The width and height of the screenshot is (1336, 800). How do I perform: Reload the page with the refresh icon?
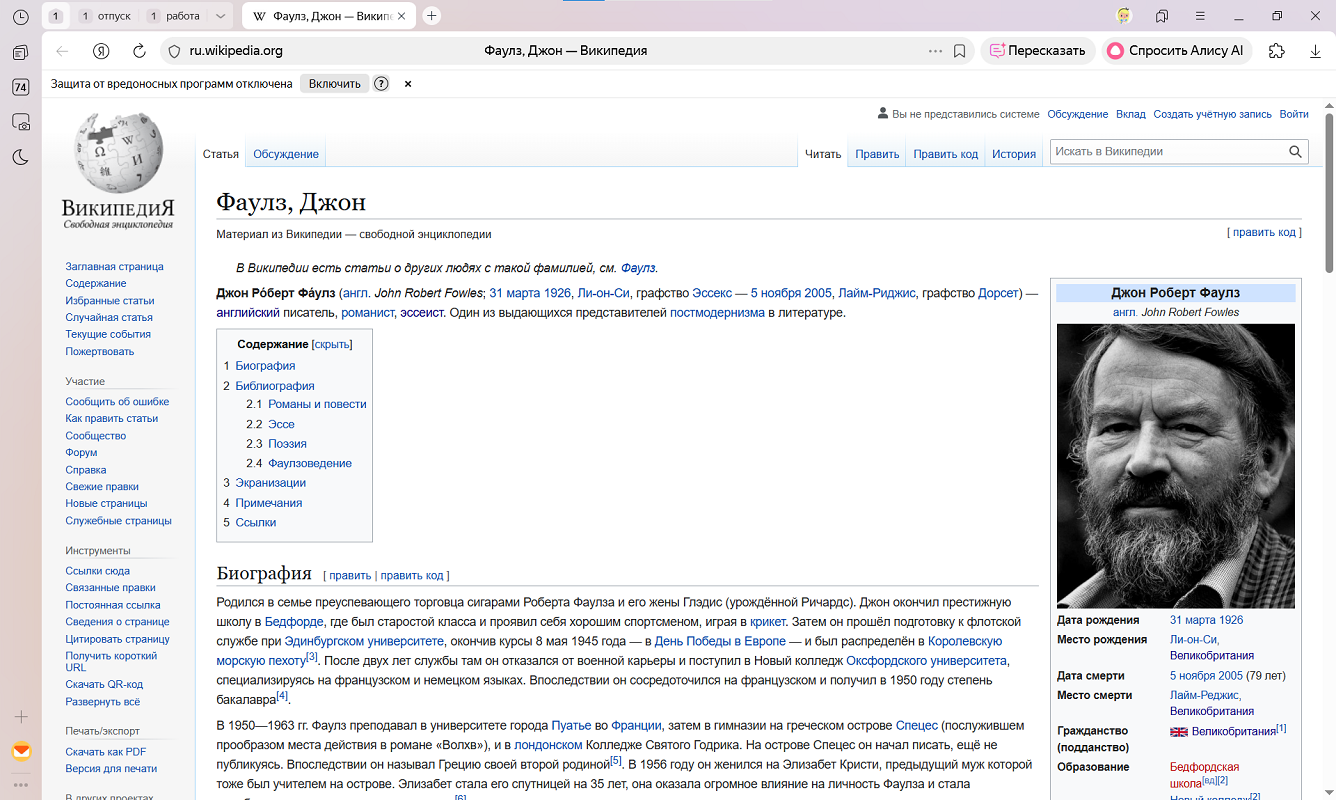[140, 51]
